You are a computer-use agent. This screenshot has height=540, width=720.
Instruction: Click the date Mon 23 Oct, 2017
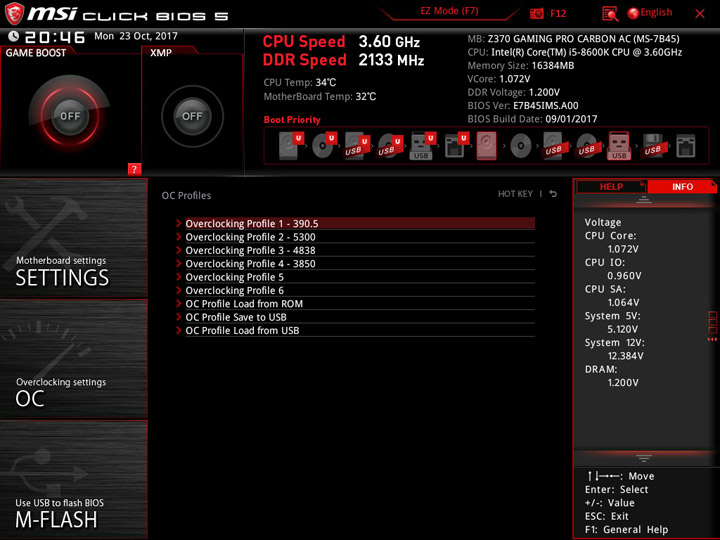click(136, 36)
